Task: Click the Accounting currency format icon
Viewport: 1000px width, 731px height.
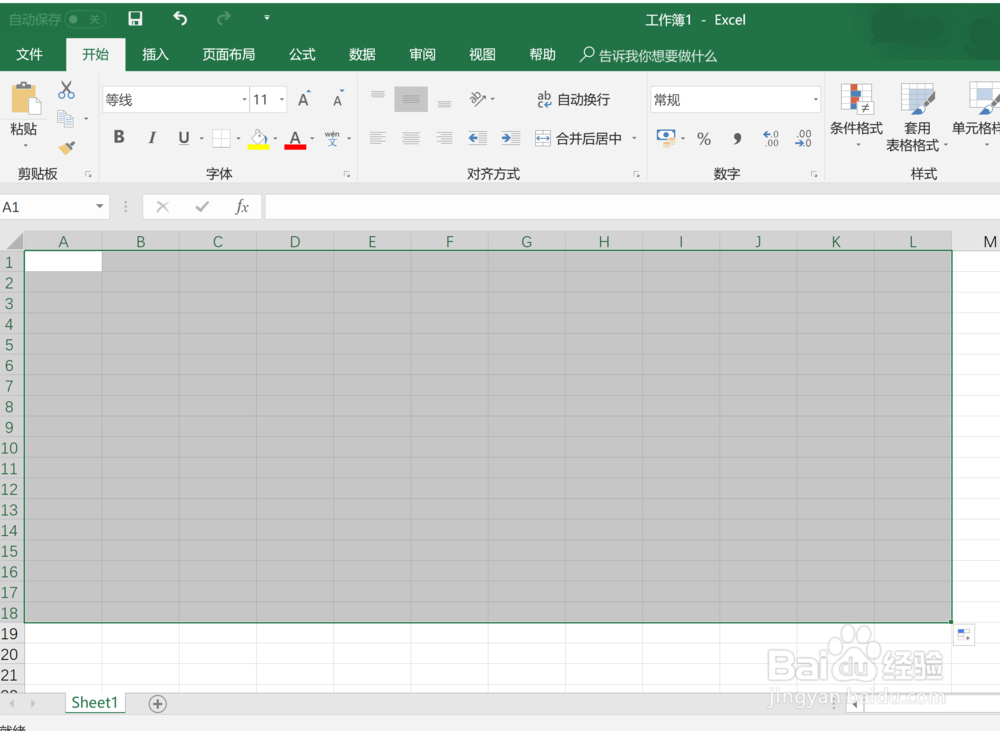Action: pyautogui.click(x=666, y=138)
